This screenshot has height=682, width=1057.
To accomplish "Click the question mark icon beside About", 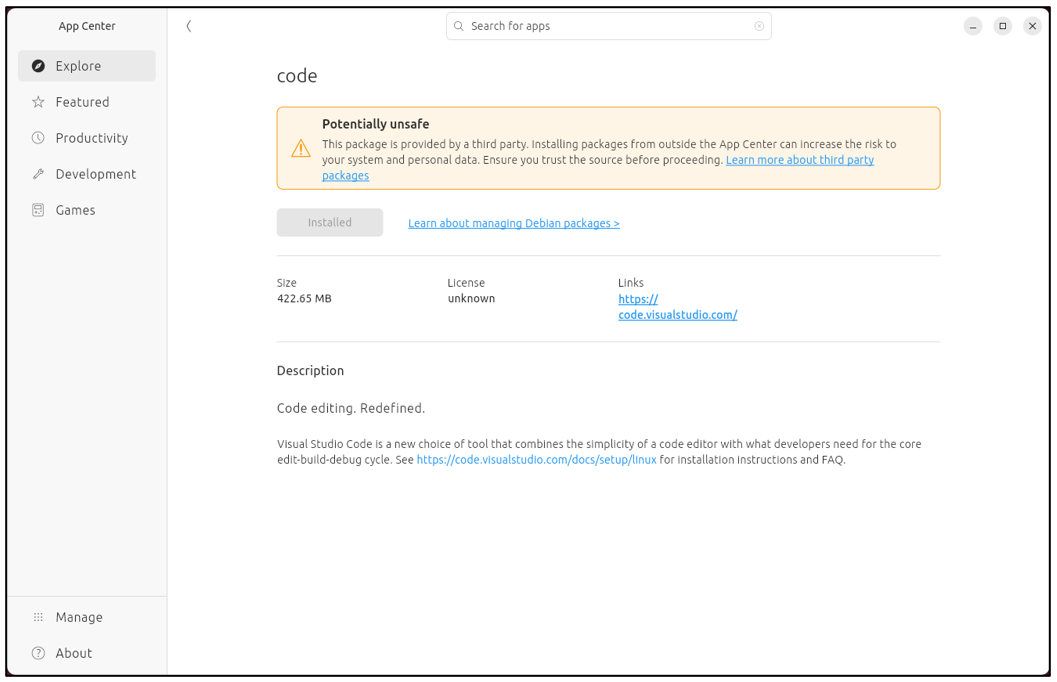I will coord(38,653).
